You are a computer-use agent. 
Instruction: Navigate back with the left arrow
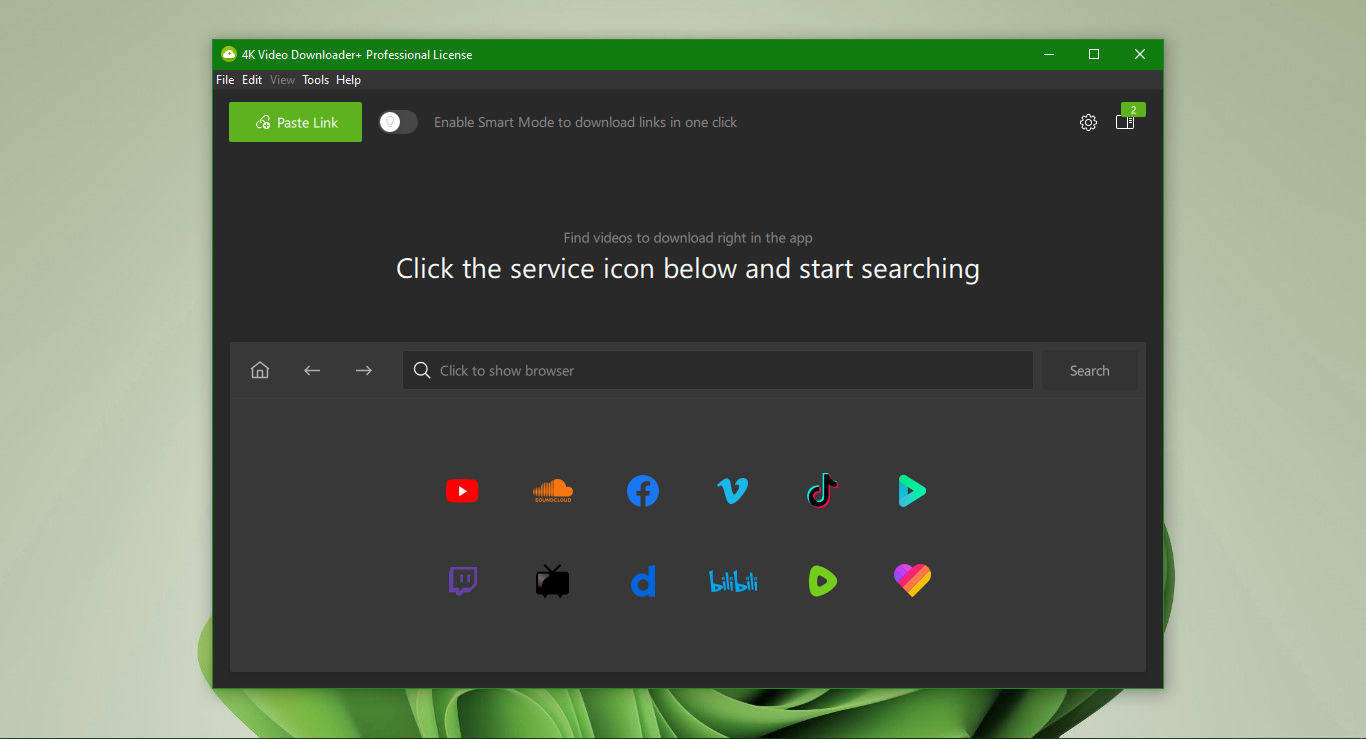pyautogui.click(x=312, y=370)
